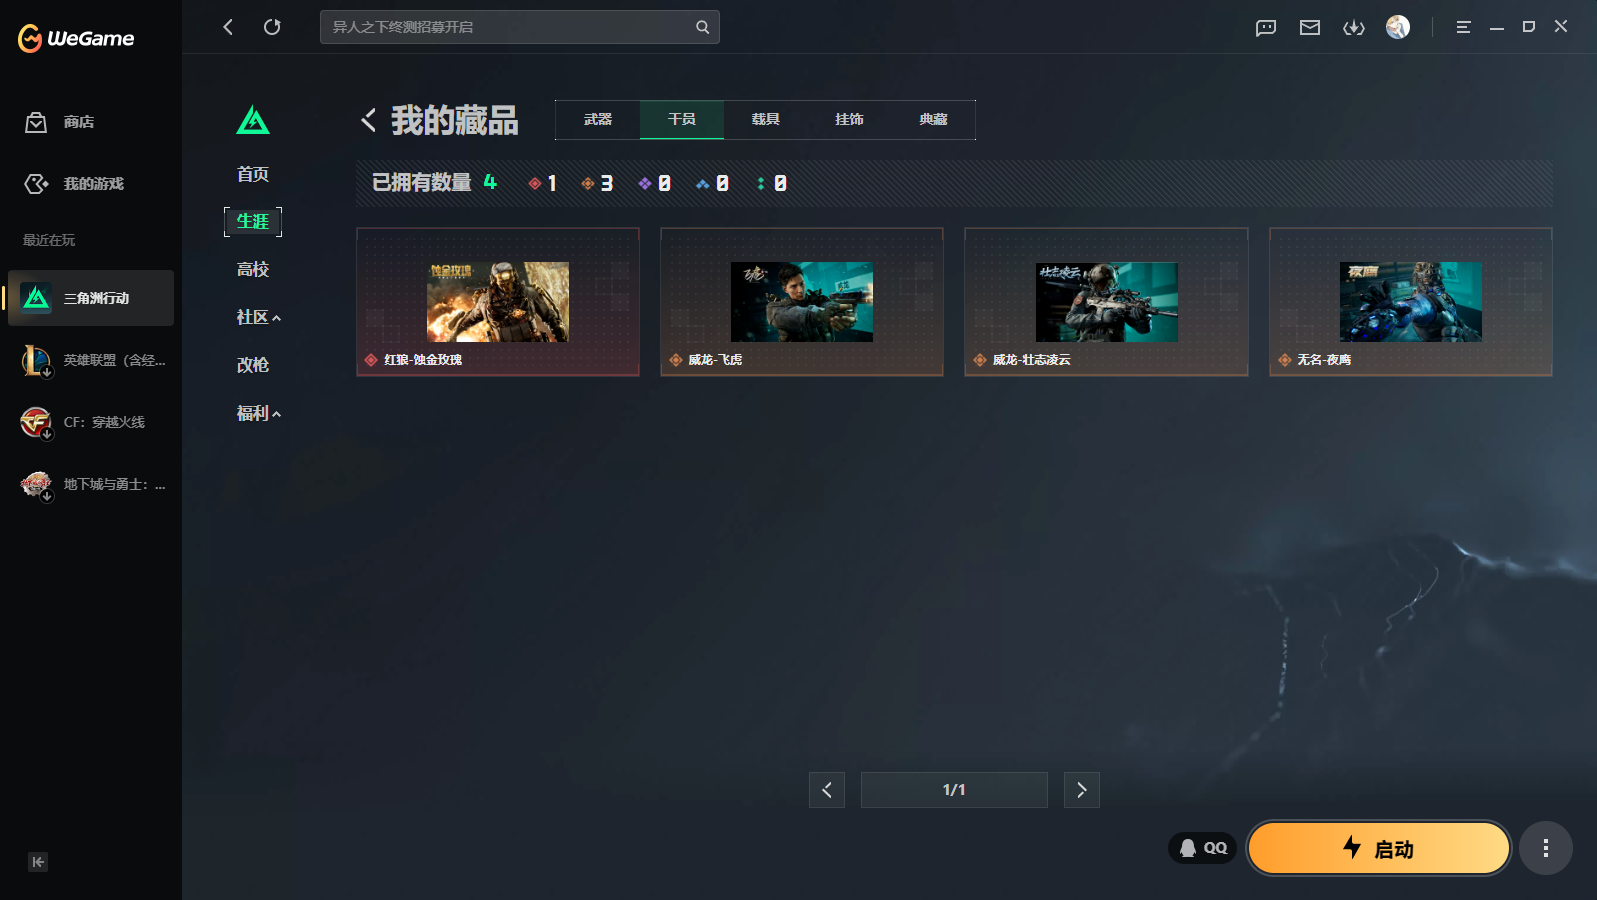Click the QQ login button

click(1203, 848)
